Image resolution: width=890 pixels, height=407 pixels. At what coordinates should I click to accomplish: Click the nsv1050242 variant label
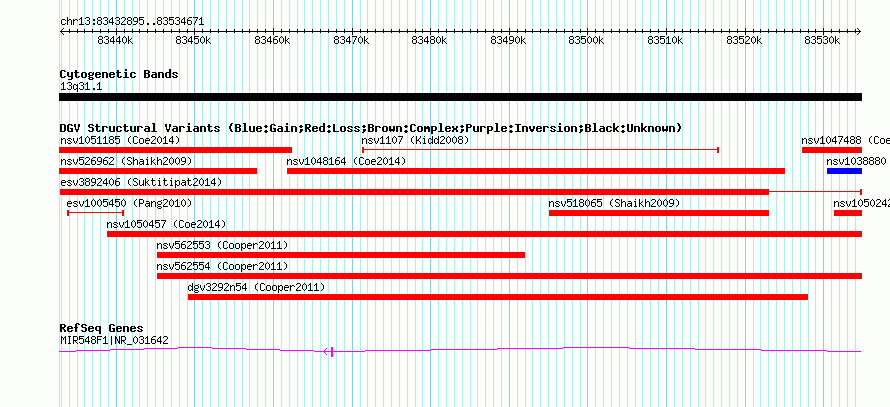point(861,203)
